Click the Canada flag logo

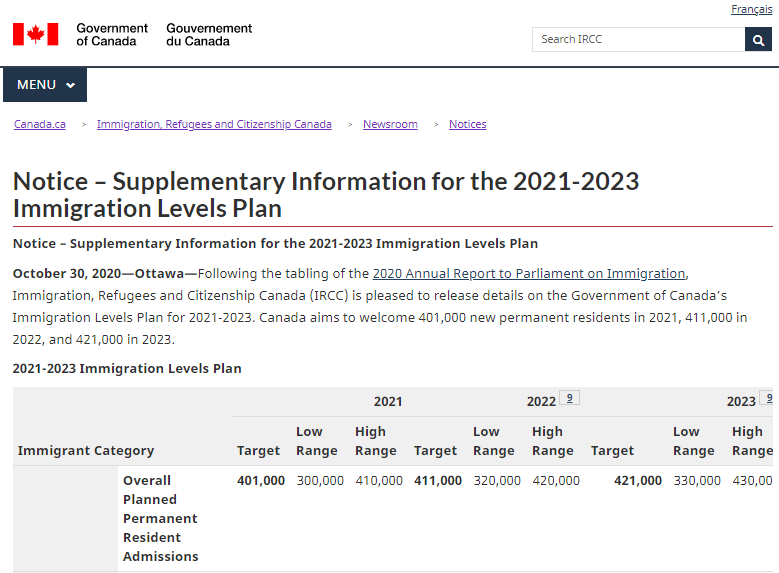(x=36, y=34)
